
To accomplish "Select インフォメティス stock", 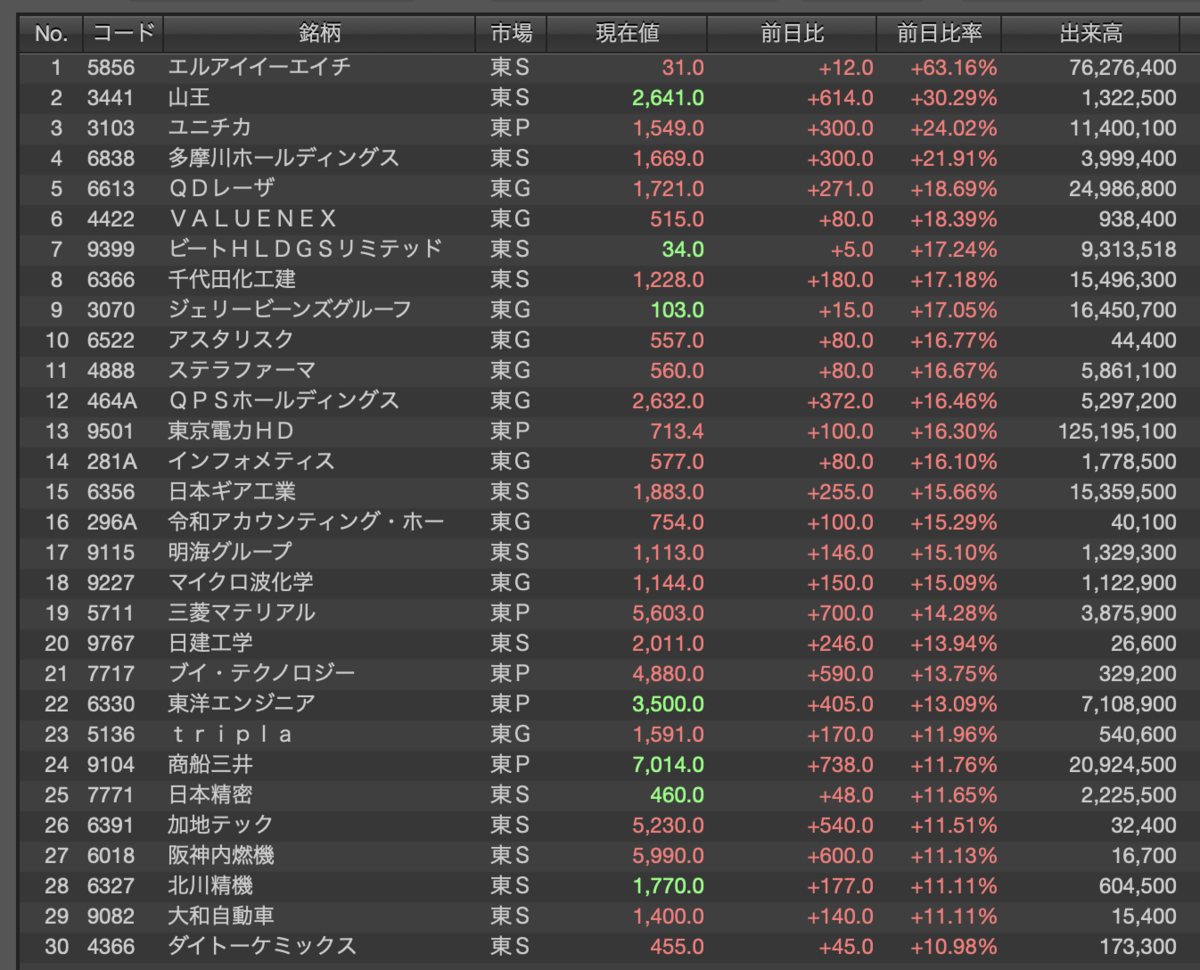I will (x=251, y=461).
